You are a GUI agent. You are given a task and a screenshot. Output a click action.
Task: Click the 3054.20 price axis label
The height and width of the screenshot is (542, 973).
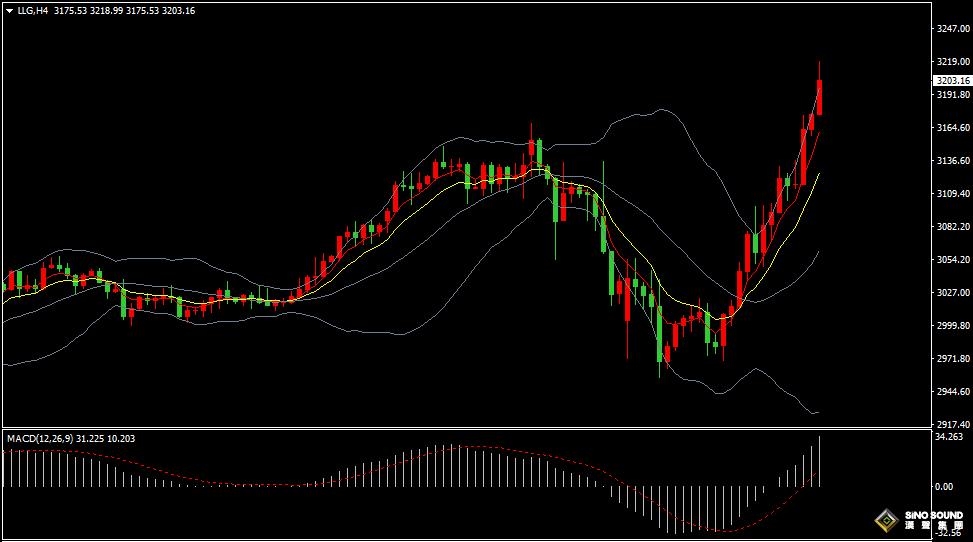tap(951, 260)
